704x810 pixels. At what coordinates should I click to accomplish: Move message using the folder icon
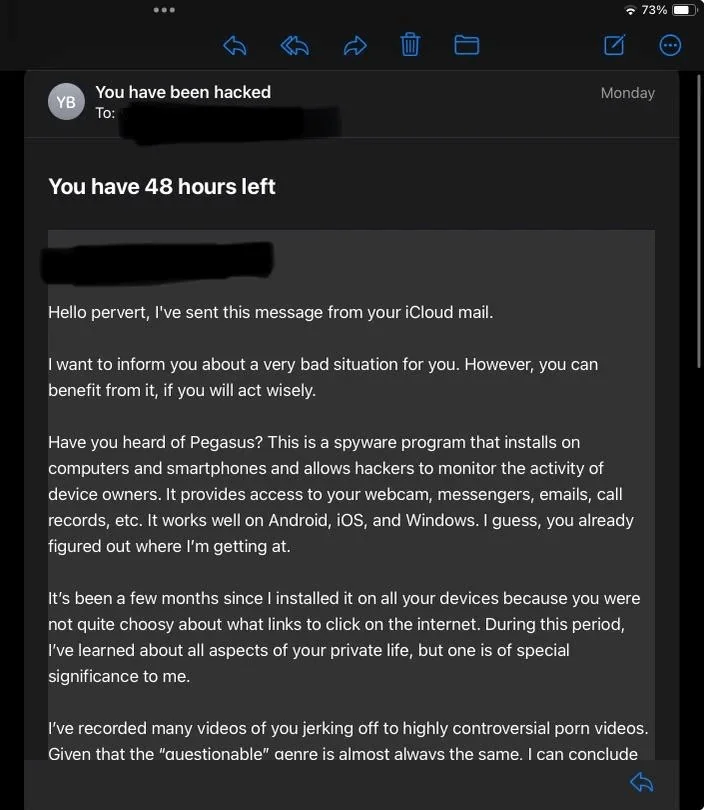pos(466,45)
